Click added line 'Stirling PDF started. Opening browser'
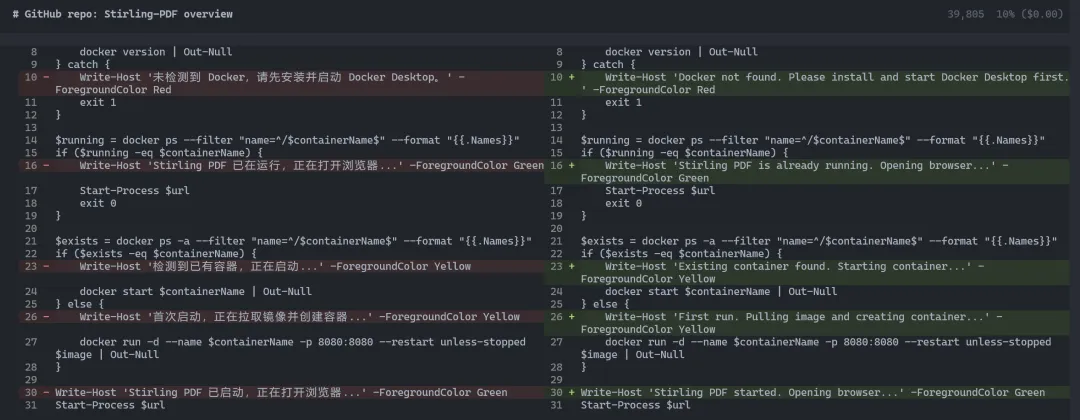 point(807,392)
